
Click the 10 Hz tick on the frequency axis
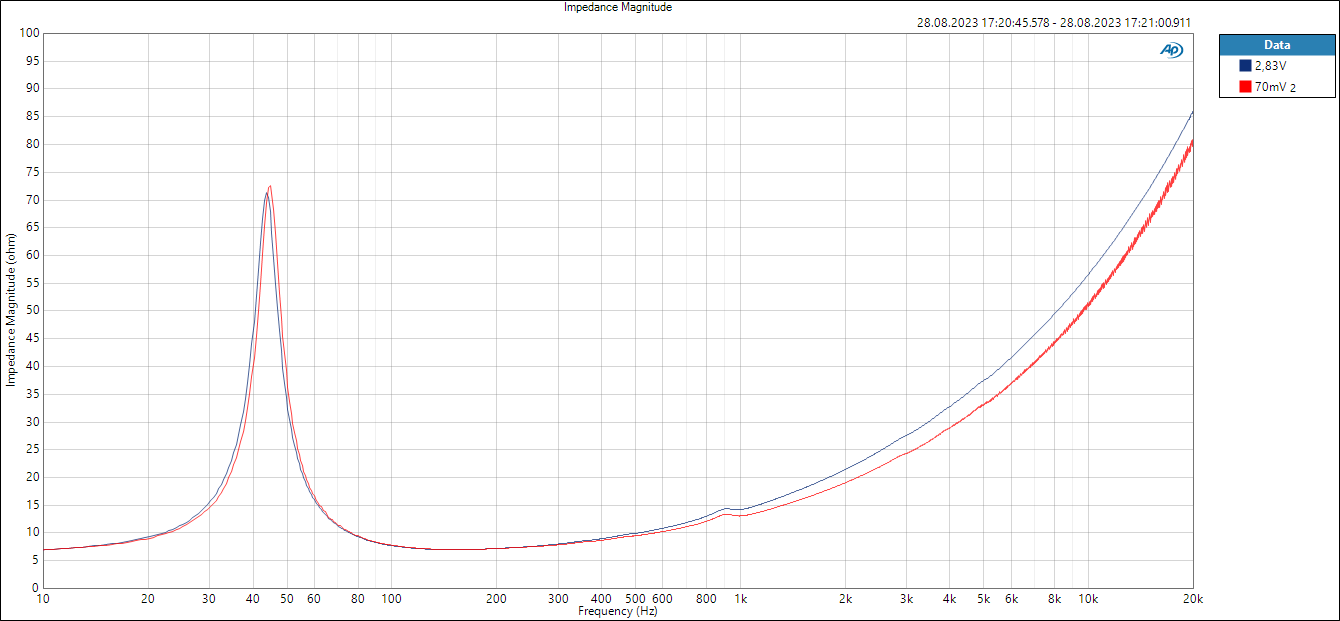pyautogui.click(x=43, y=599)
